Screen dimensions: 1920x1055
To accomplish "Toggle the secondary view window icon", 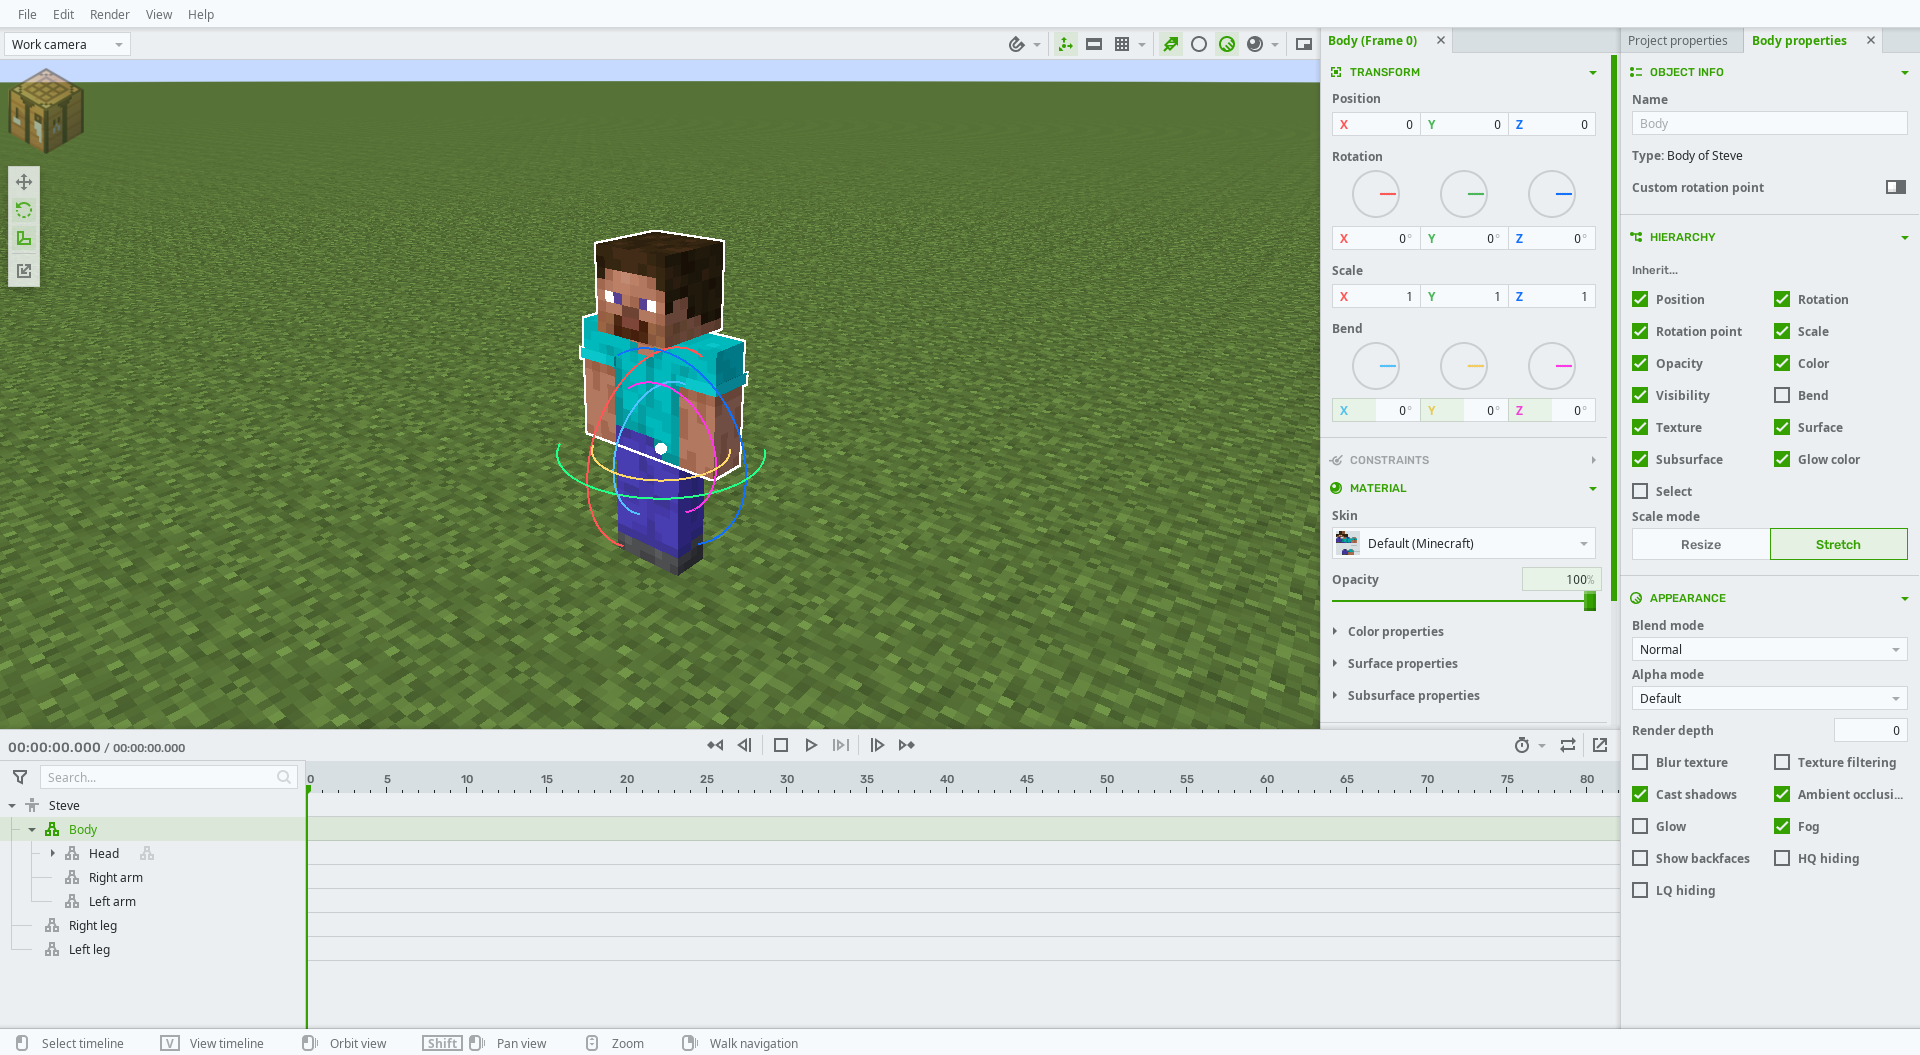I will click(x=1304, y=44).
